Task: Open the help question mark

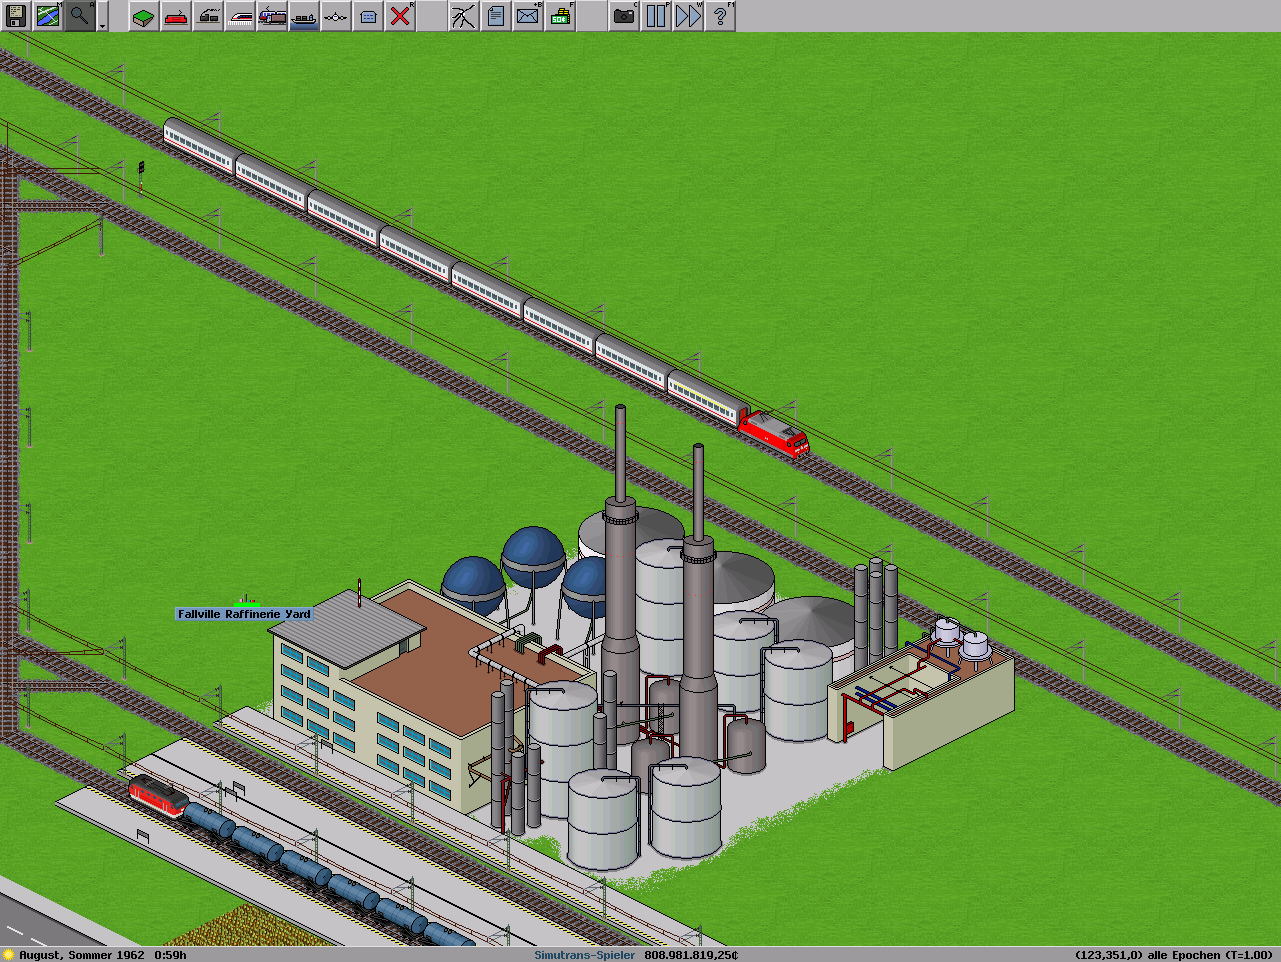Action: coord(720,16)
